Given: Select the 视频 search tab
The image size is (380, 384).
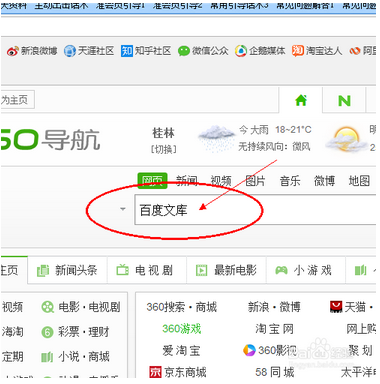Looking at the screenshot, I should pos(221,181).
